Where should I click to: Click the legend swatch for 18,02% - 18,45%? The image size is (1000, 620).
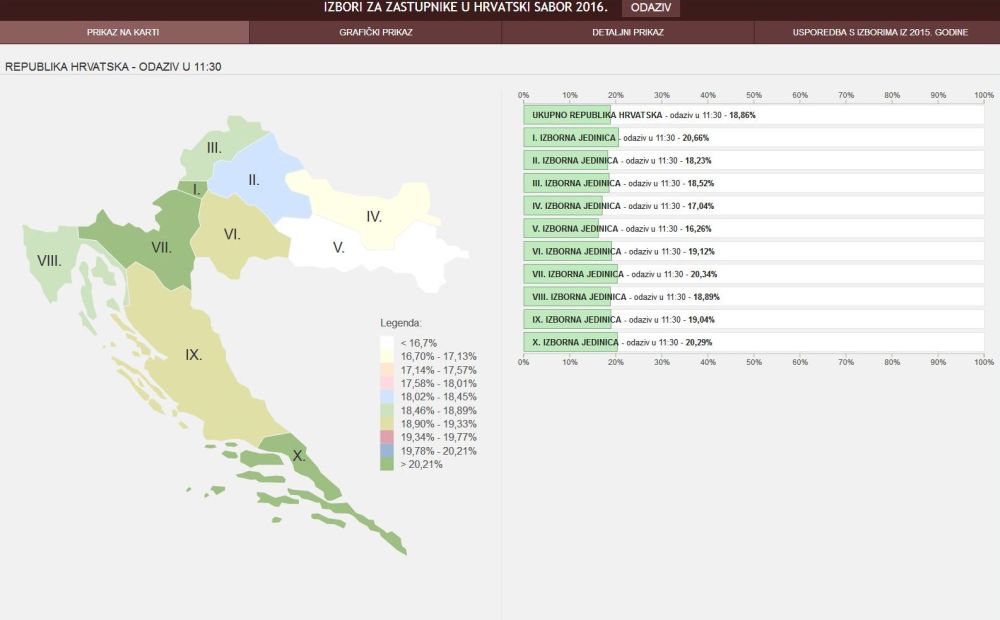coord(387,397)
